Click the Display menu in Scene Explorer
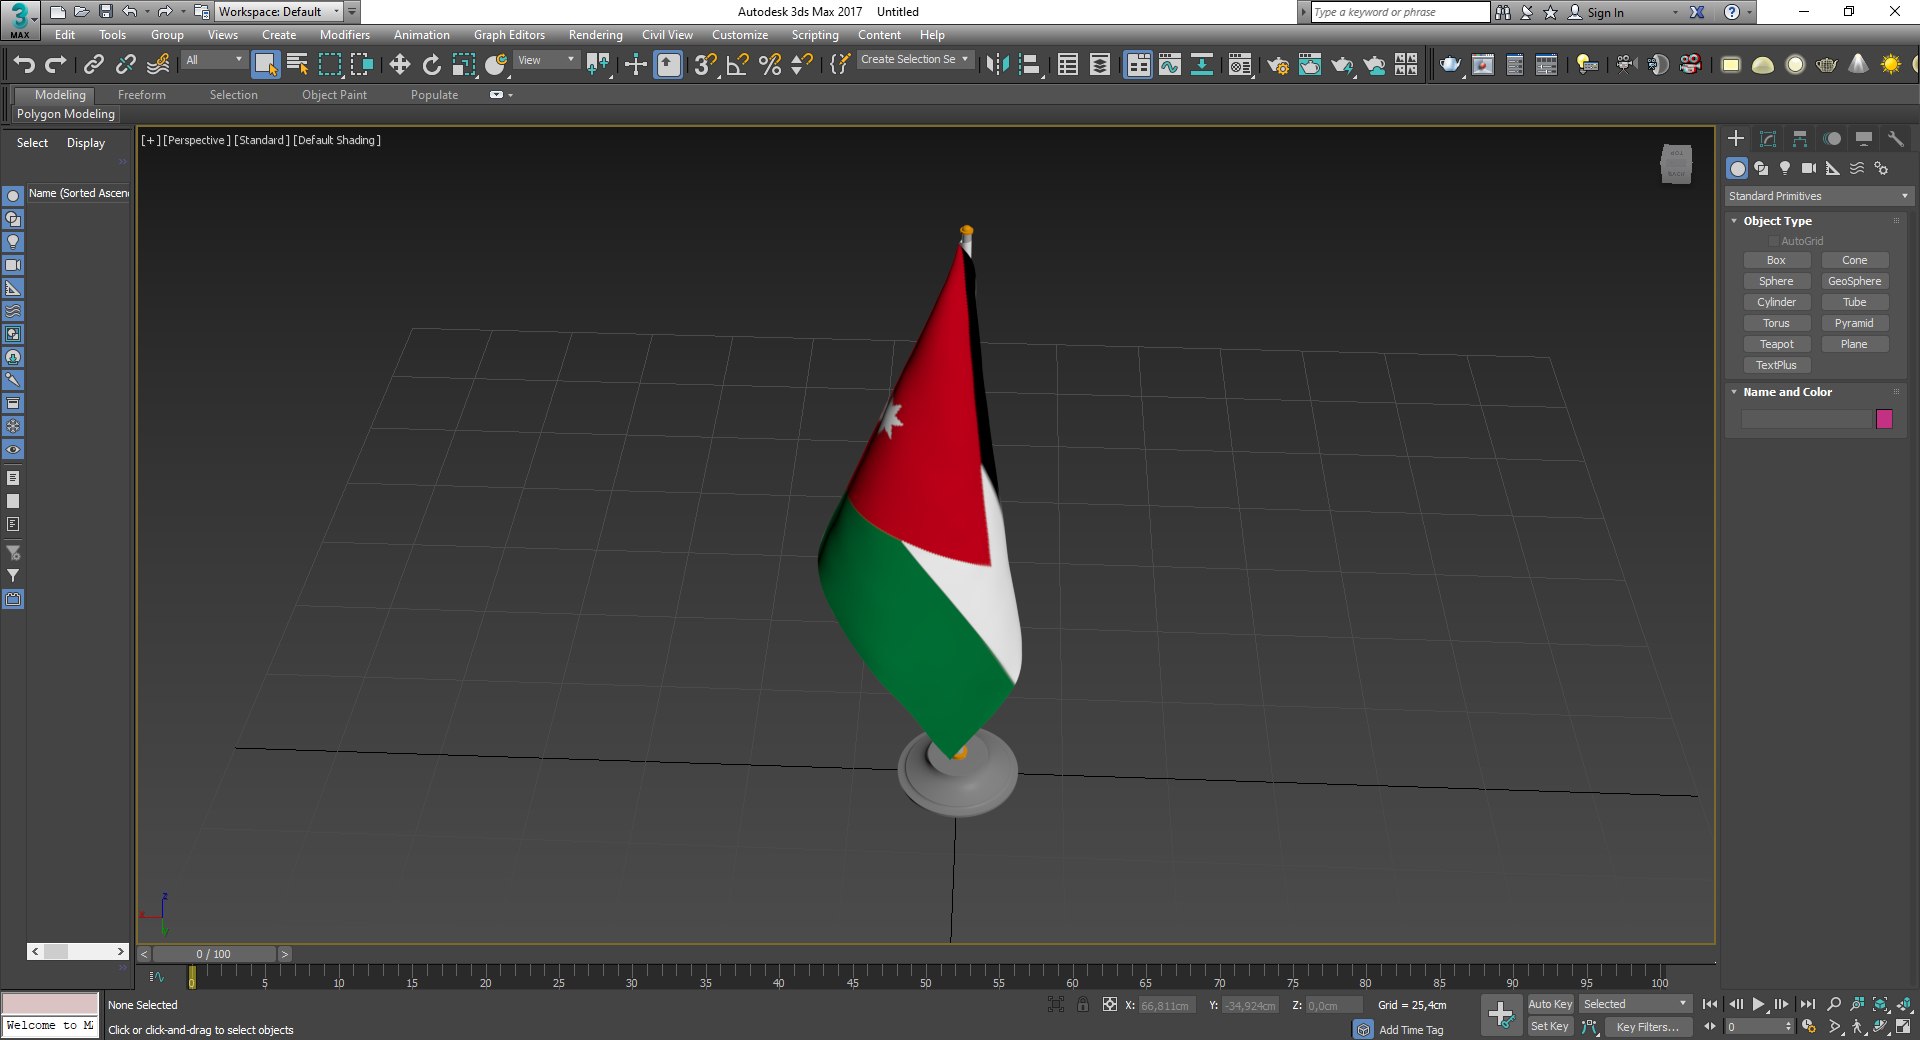Image resolution: width=1920 pixels, height=1040 pixels. 86,143
